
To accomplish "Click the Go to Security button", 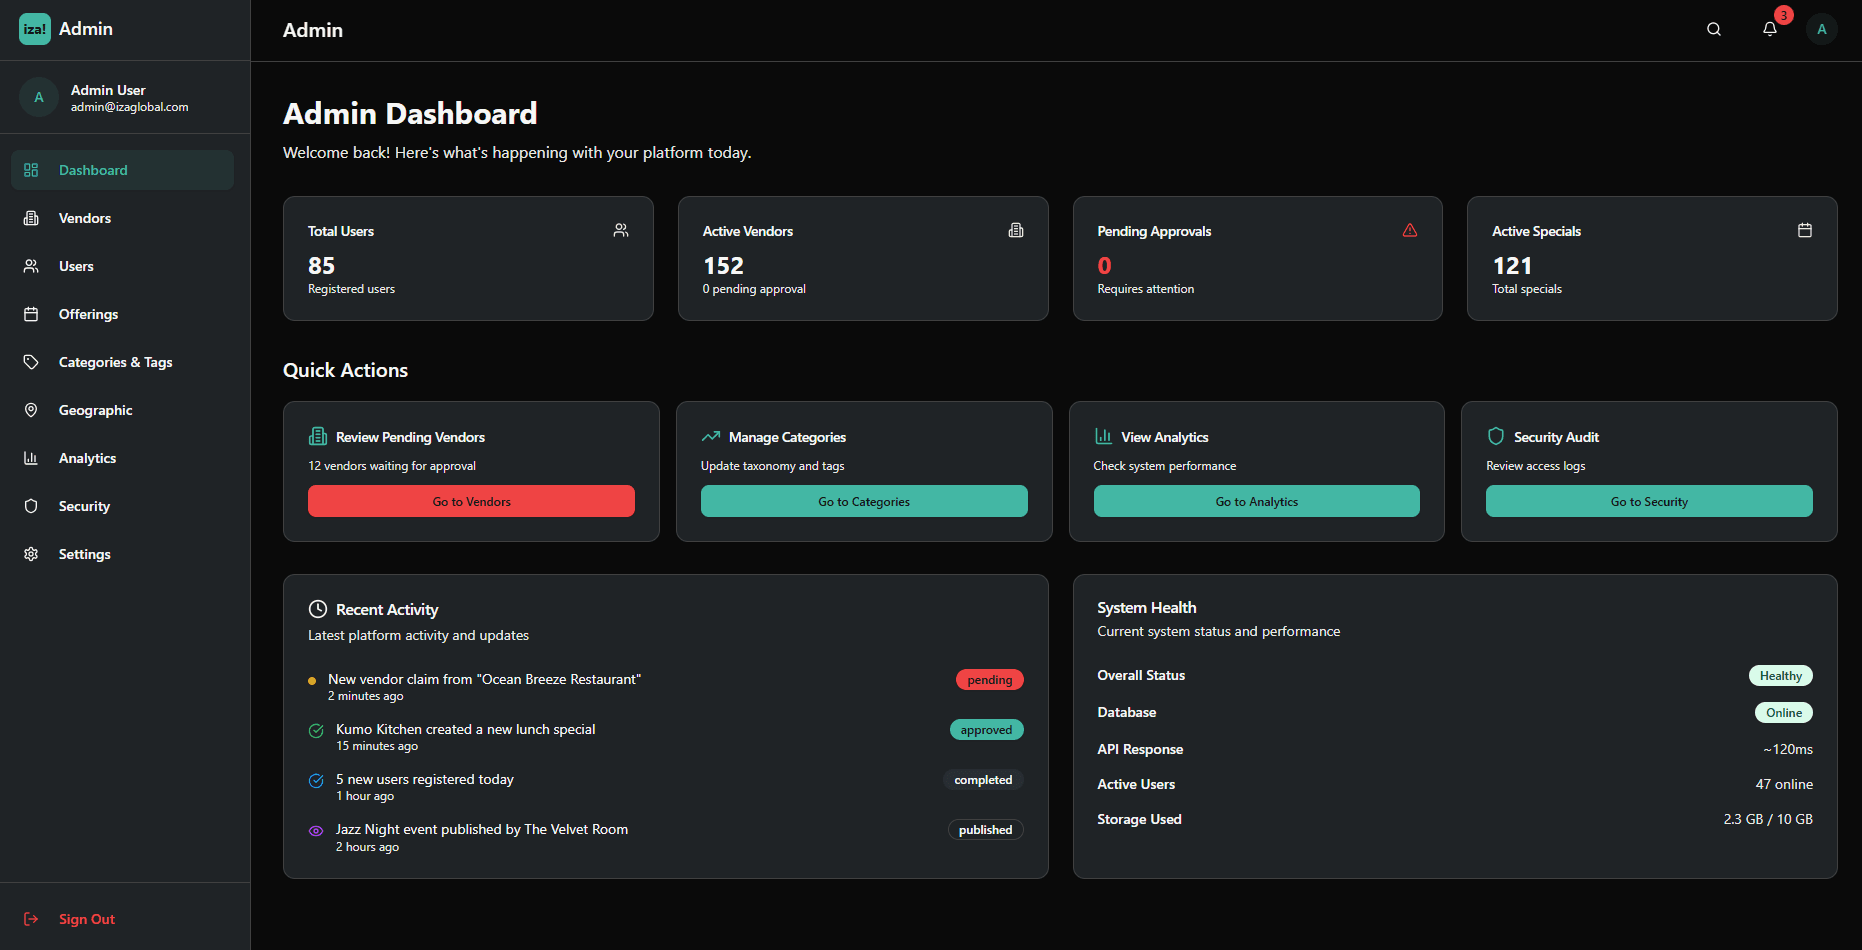I will tap(1649, 501).
